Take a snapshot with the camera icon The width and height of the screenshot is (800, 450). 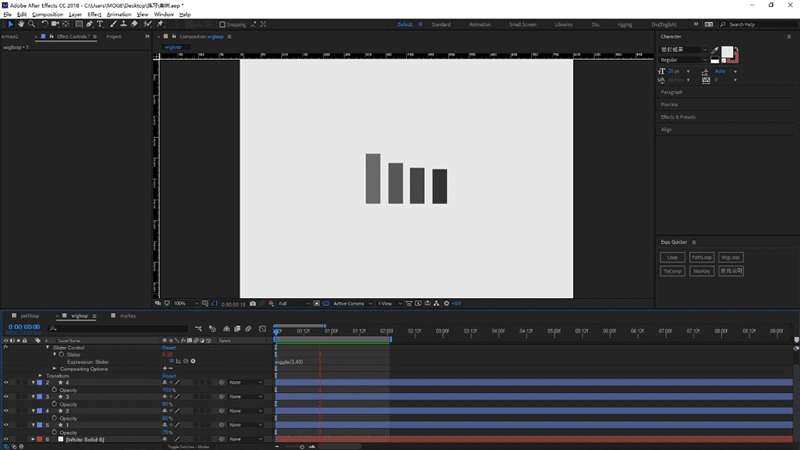(253, 304)
